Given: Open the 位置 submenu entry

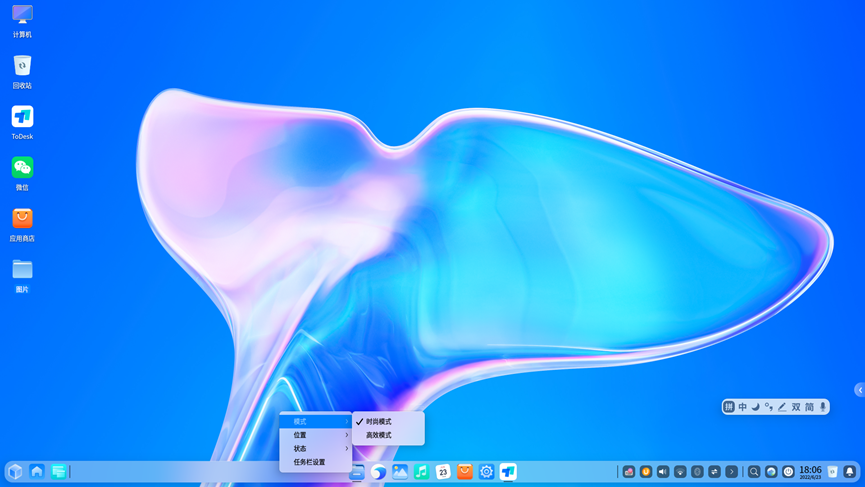Looking at the screenshot, I should pos(316,435).
